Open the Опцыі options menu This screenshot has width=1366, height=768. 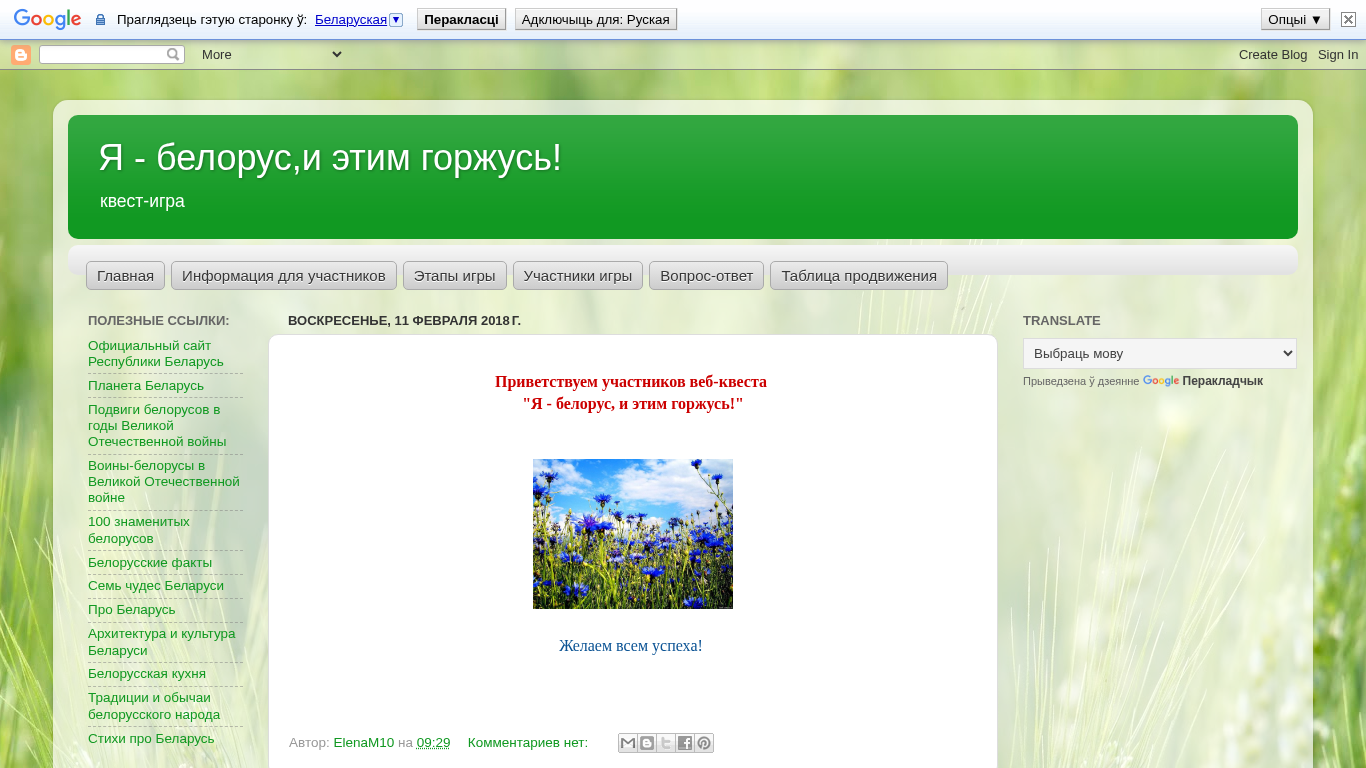[x=1294, y=19]
